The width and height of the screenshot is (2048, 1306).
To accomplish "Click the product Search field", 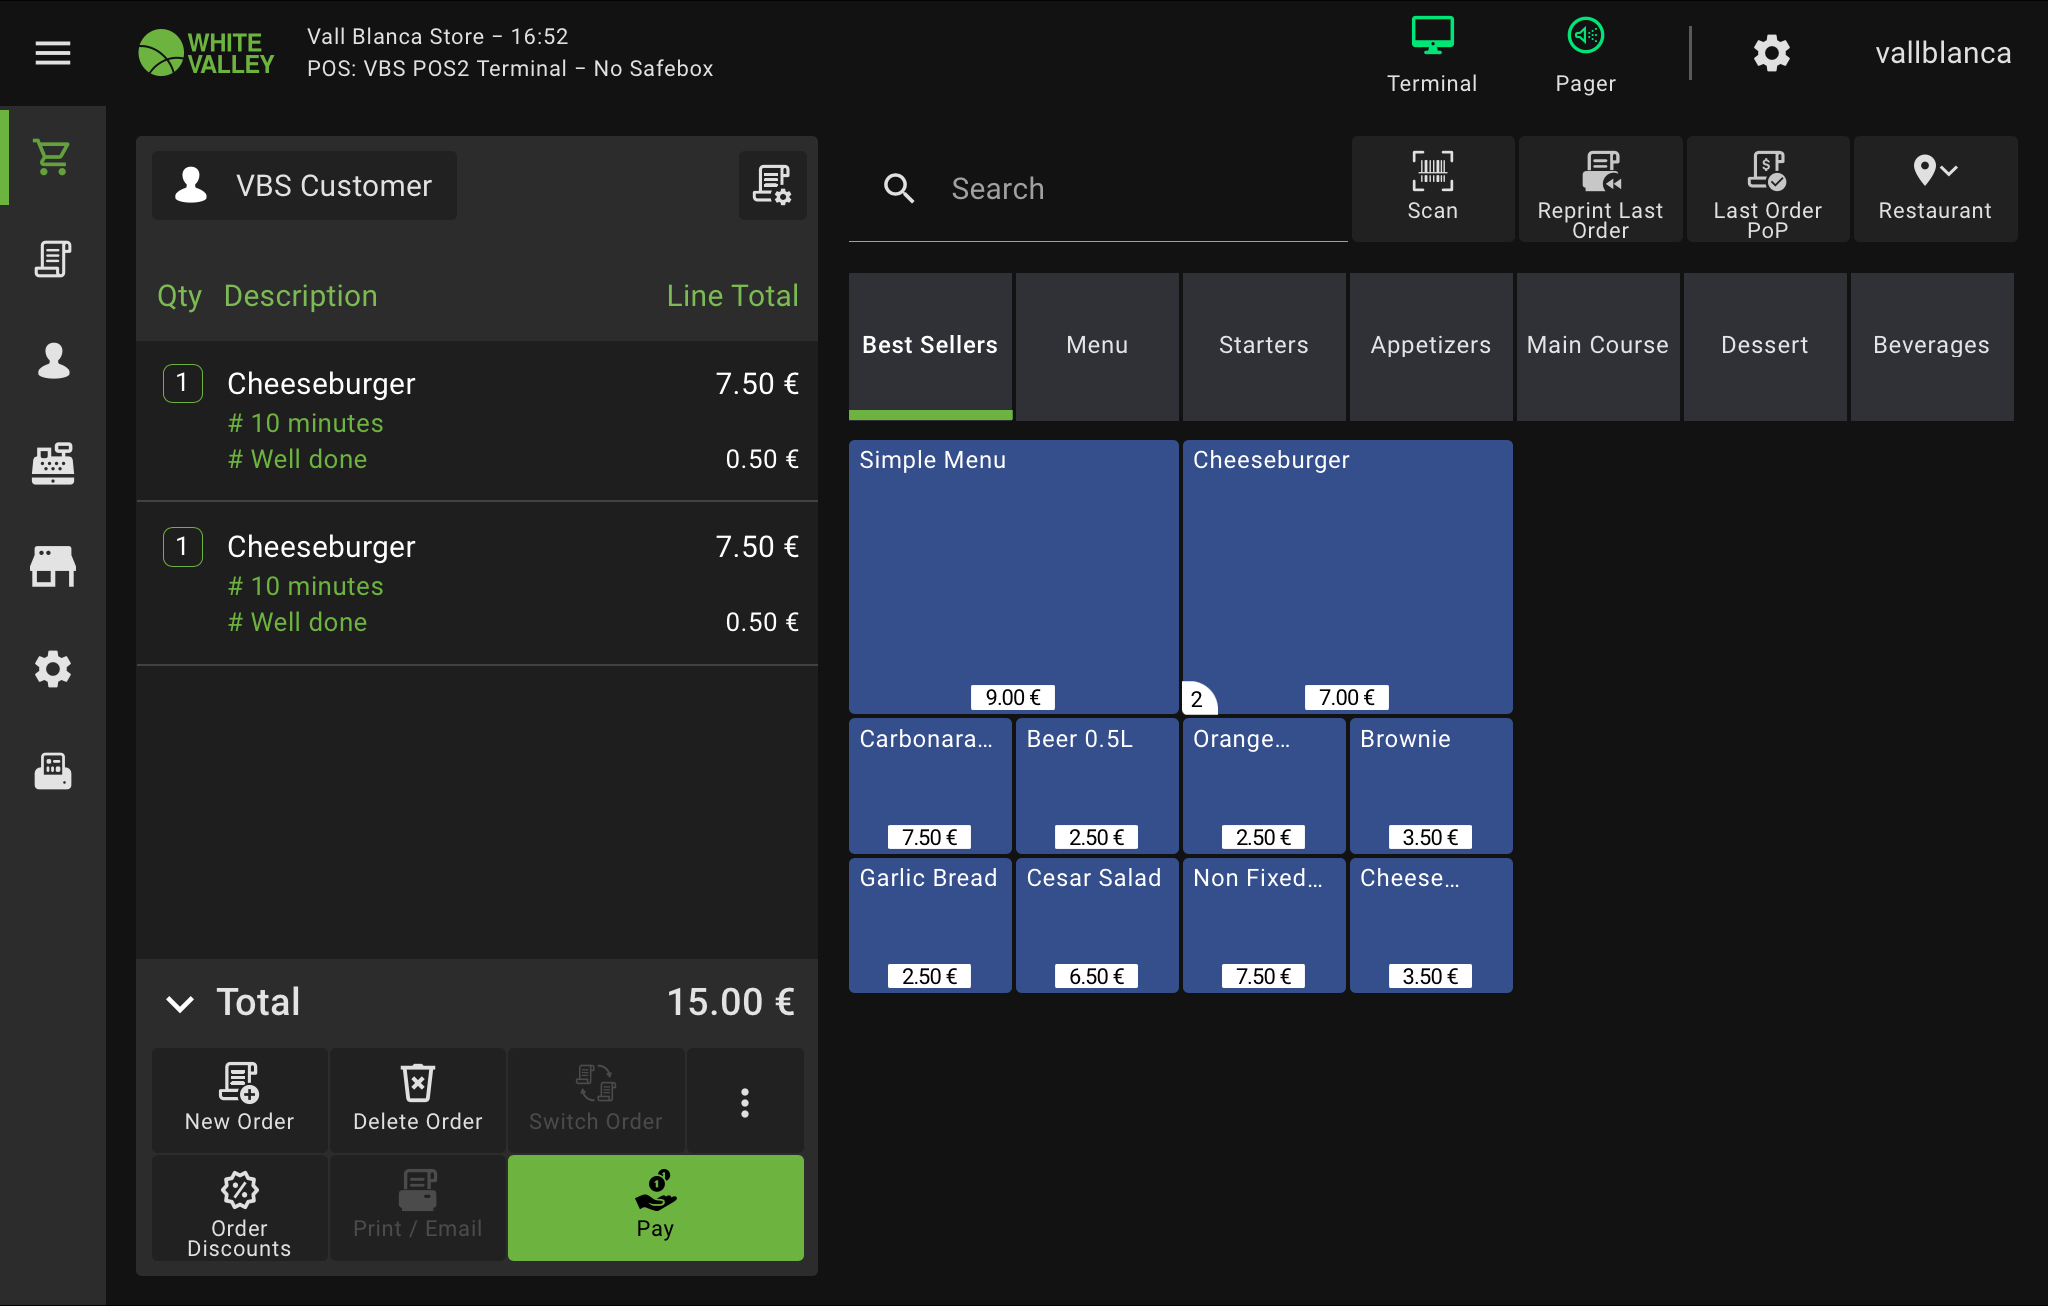I will (x=1100, y=189).
